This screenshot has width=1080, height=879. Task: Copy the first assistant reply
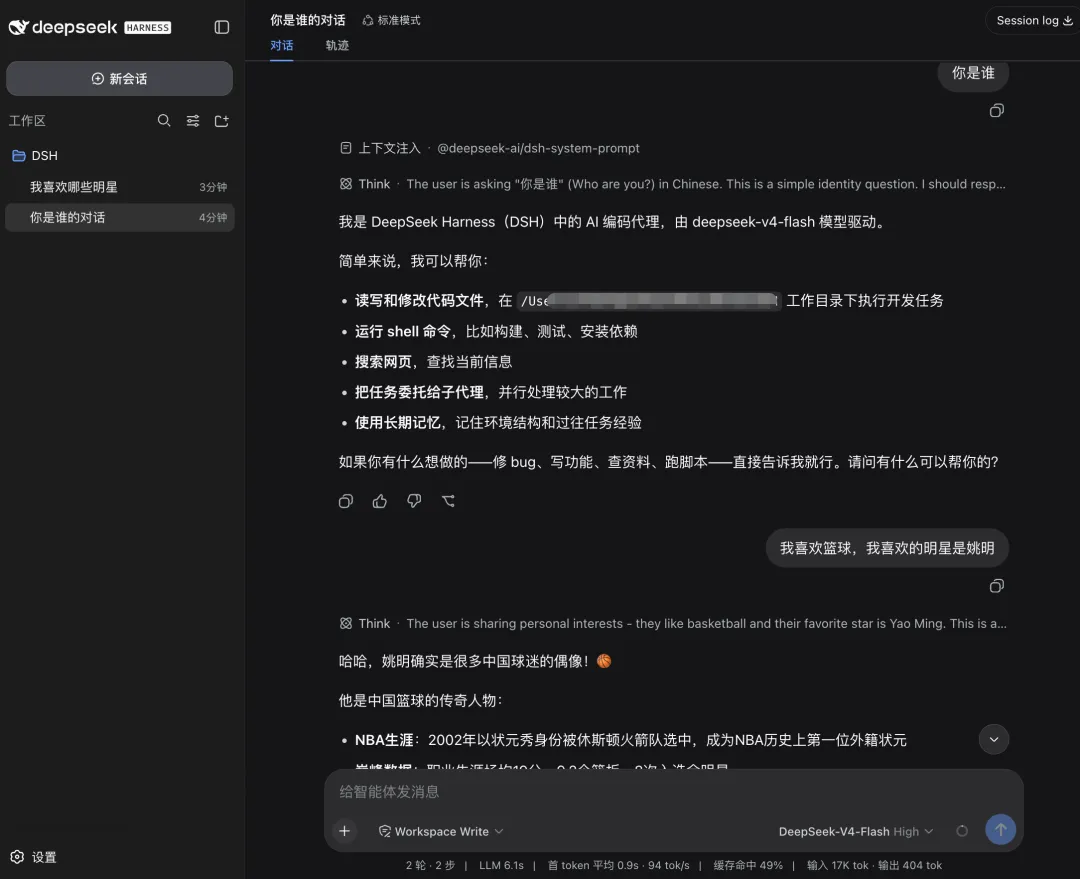pos(346,501)
